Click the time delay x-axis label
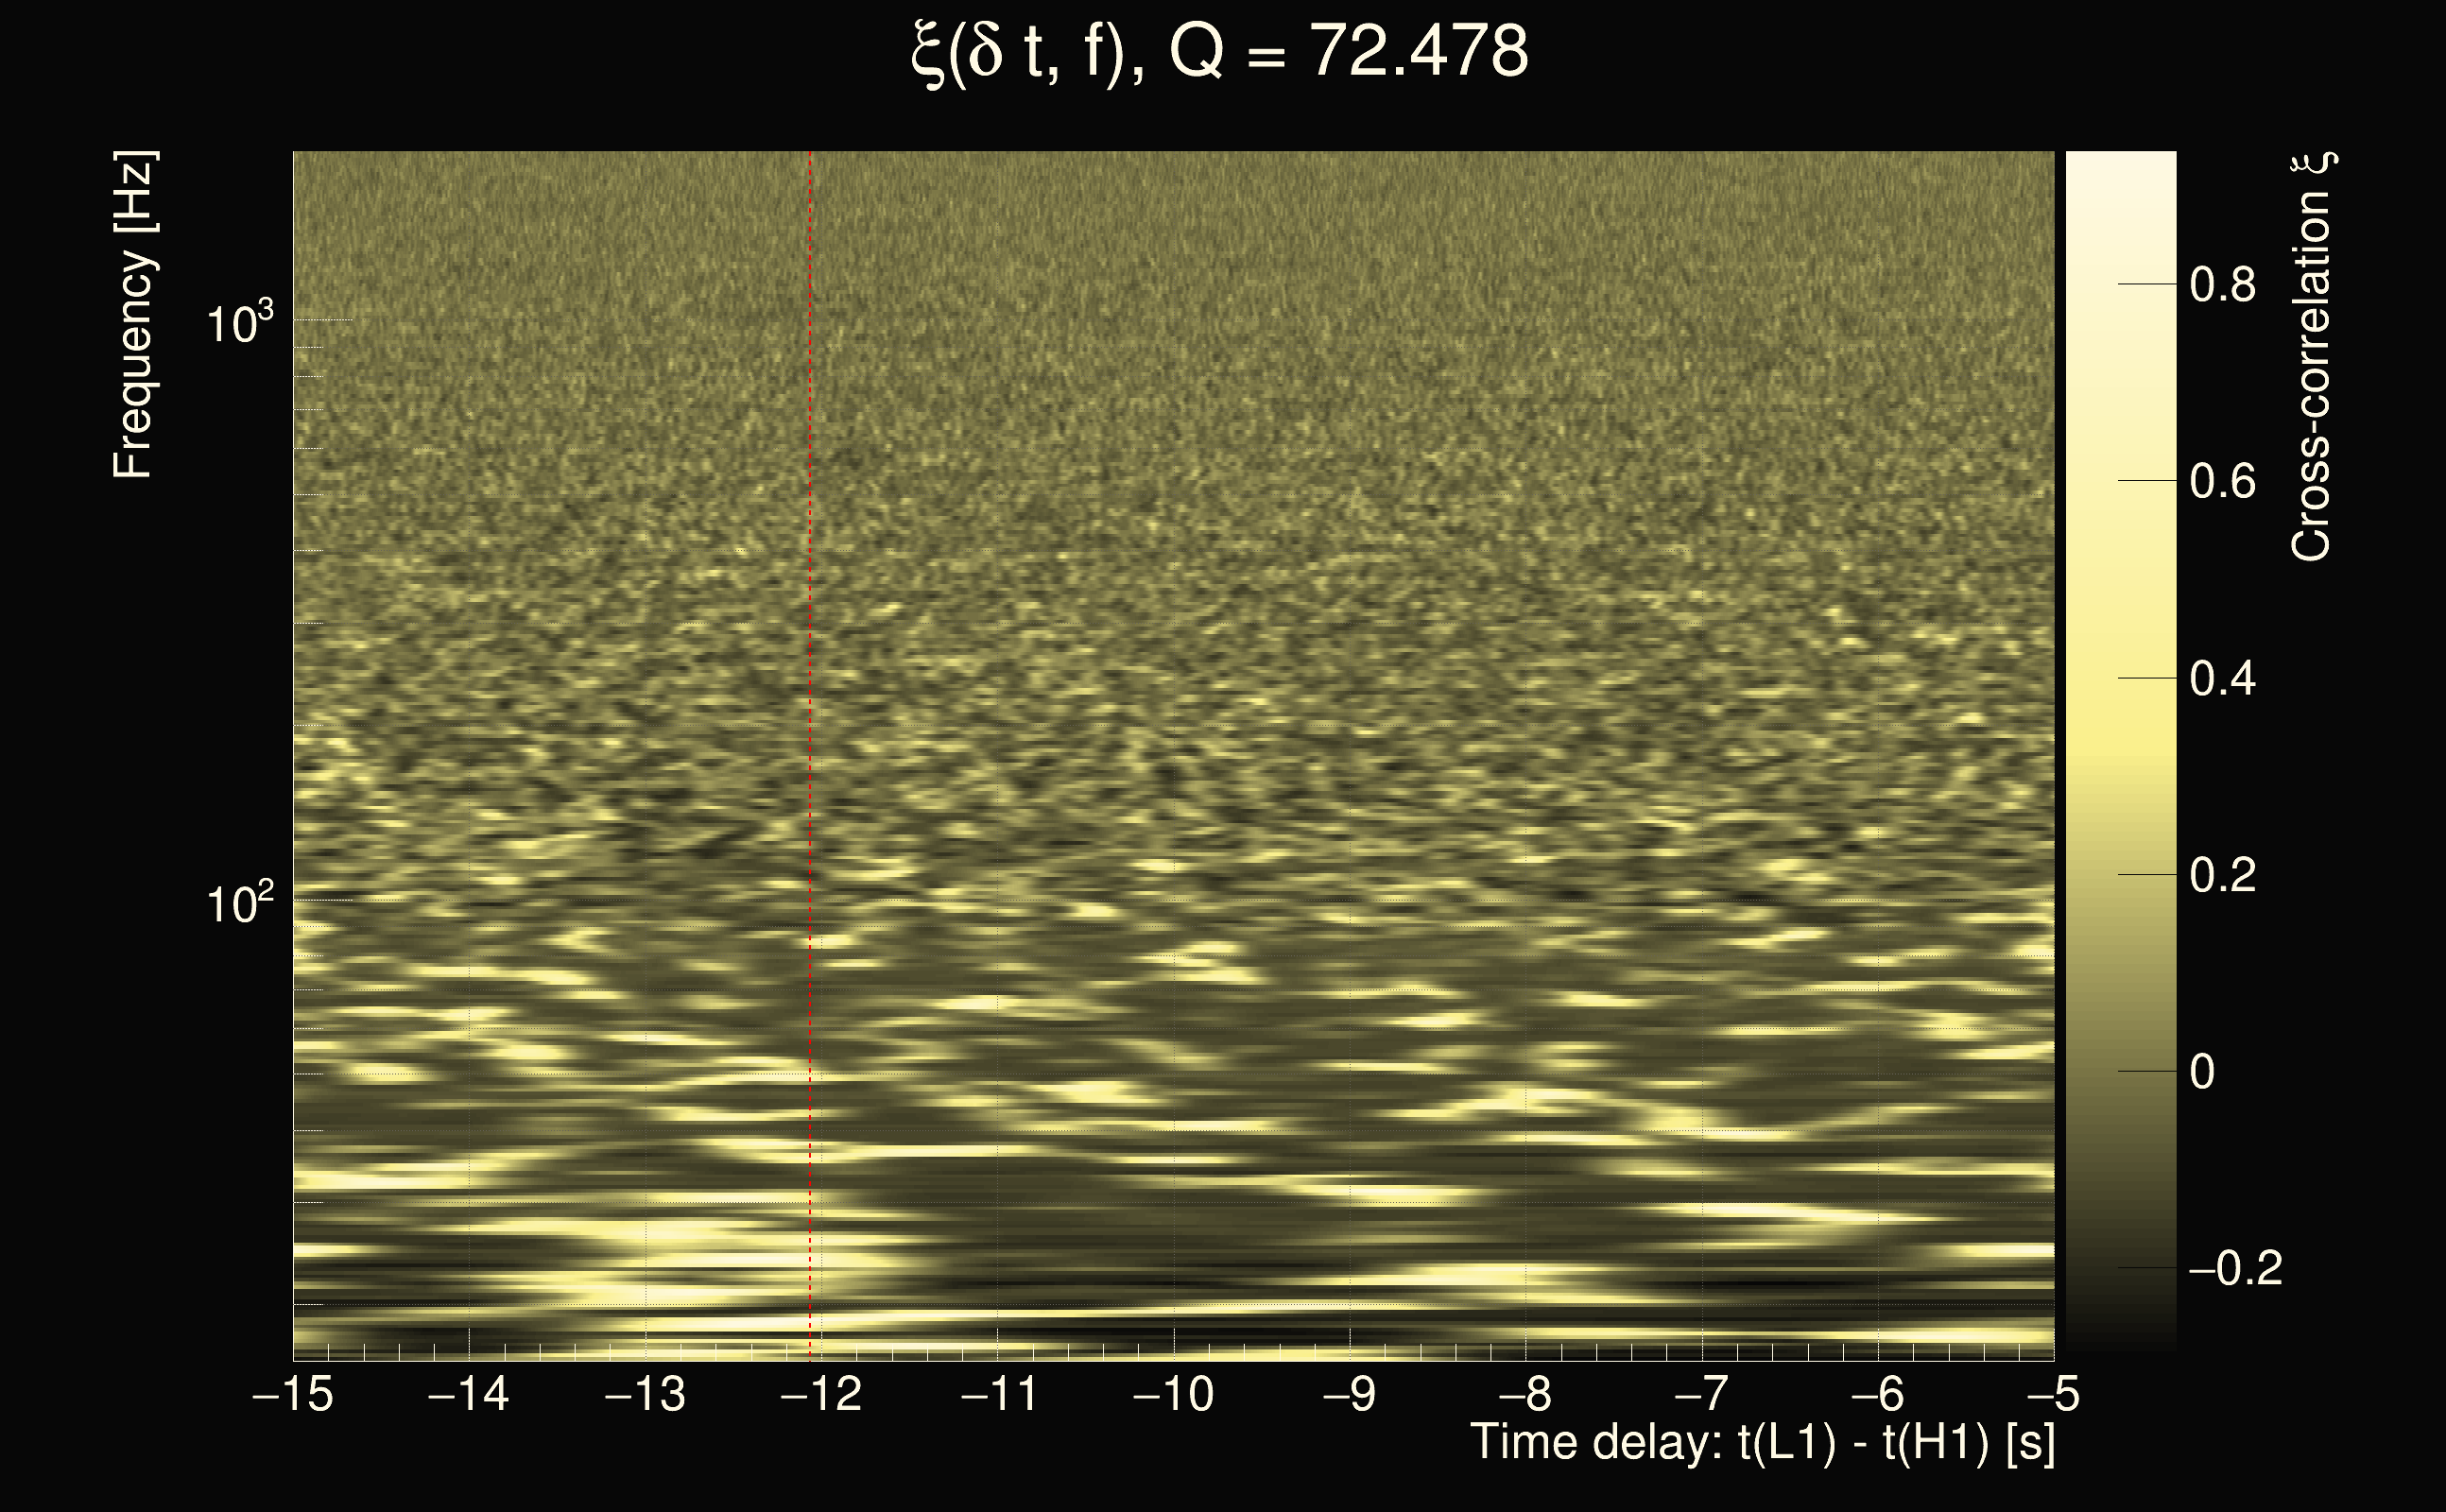The height and width of the screenshot is (1512, 2446). tap(1762, 1443)
